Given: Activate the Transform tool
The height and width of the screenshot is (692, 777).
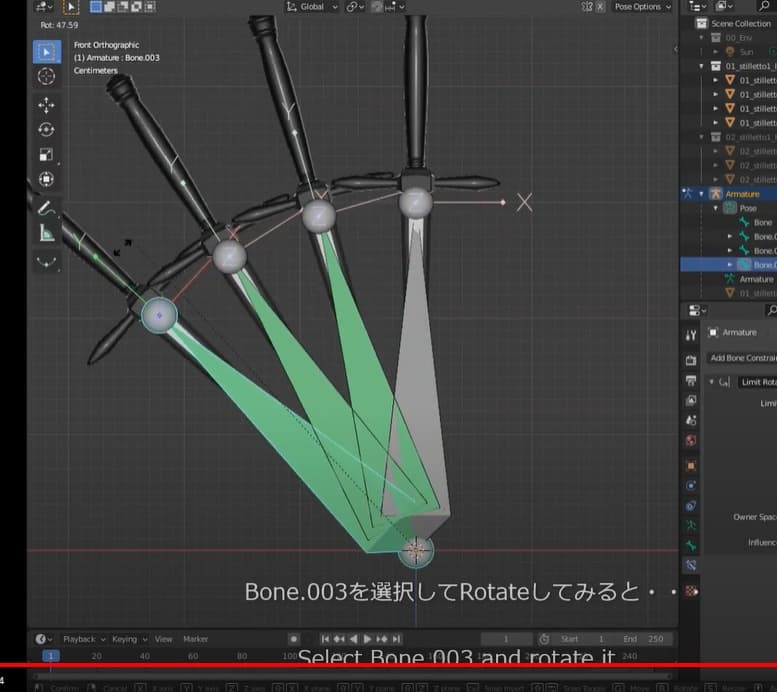Looking at the screenshot, I should 46,180.
